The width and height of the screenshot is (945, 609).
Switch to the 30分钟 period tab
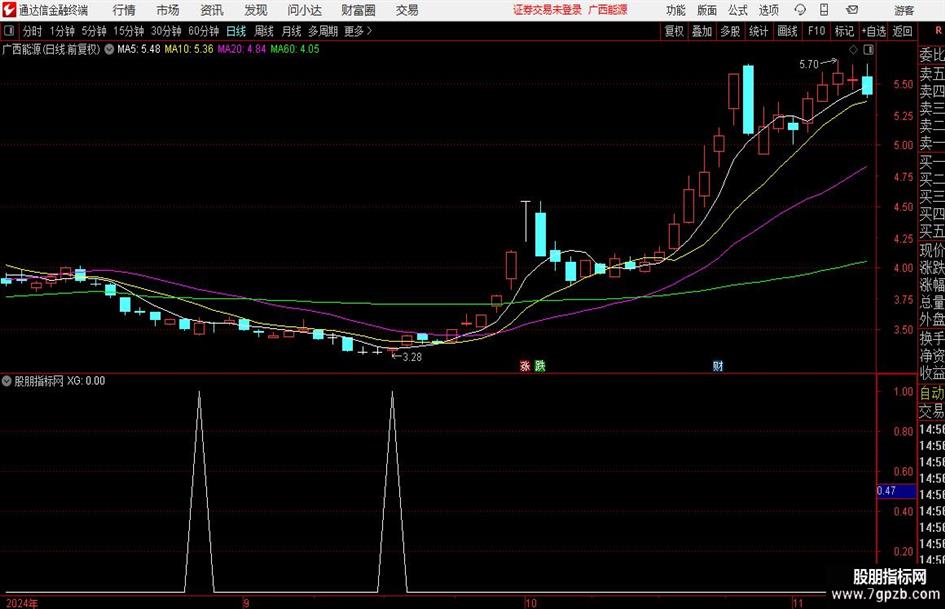[166, 31]
